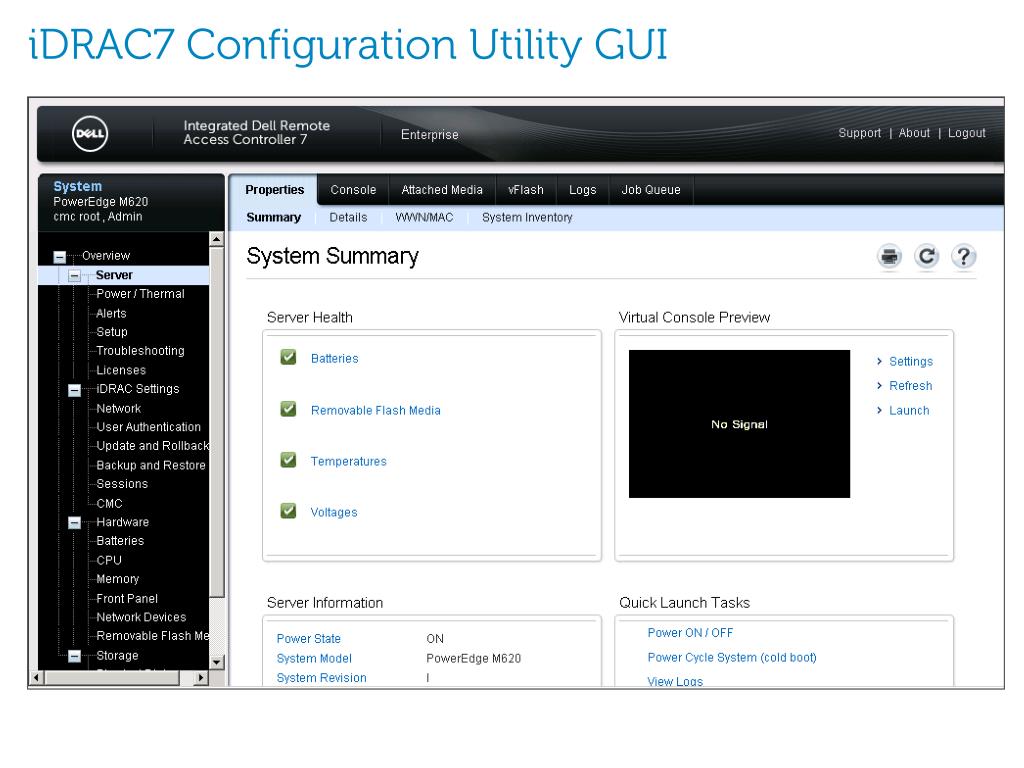1024x768 pixels.
Task: Select the WWN/MAC sub-tab
Action: coord(424,217)
